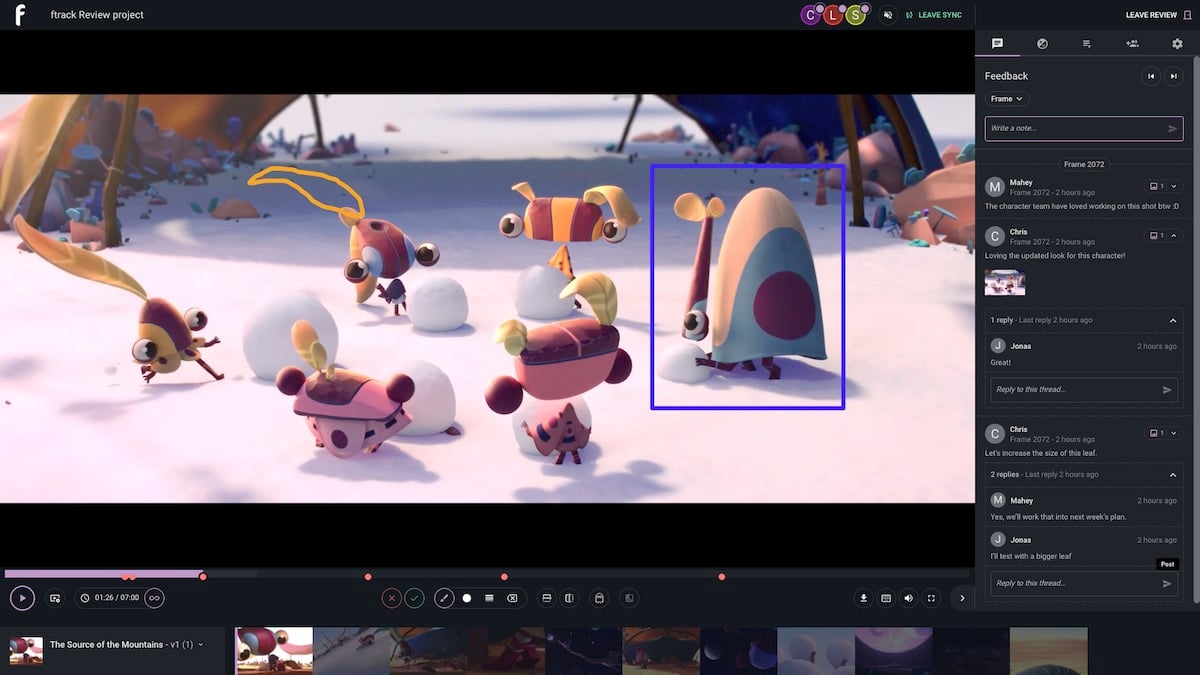1200x675 pixels.
Task: Seek on the purple playback progress bar
Action: 103,574
